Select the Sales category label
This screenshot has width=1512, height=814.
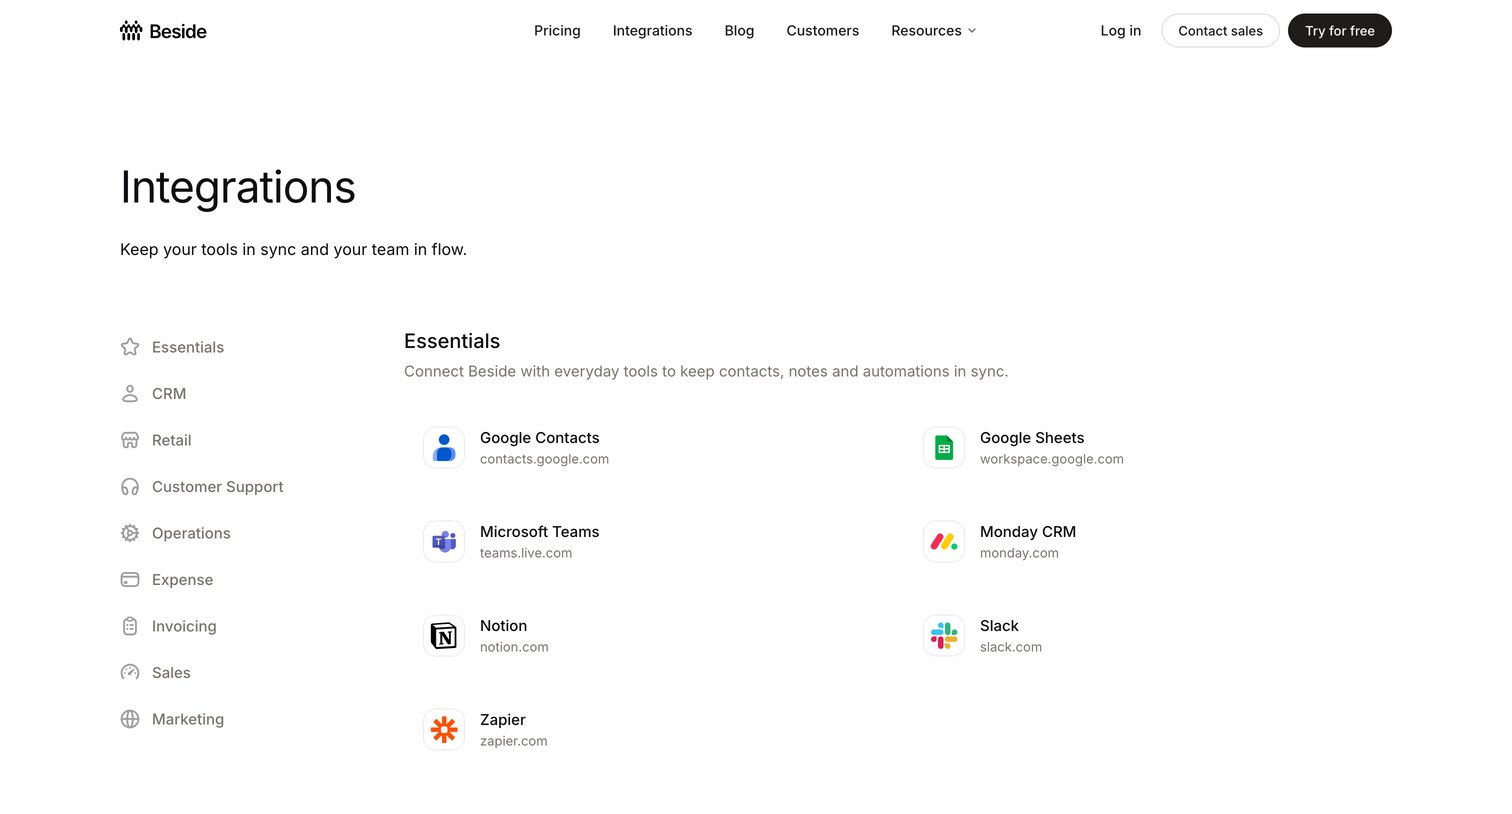(171, 673)
